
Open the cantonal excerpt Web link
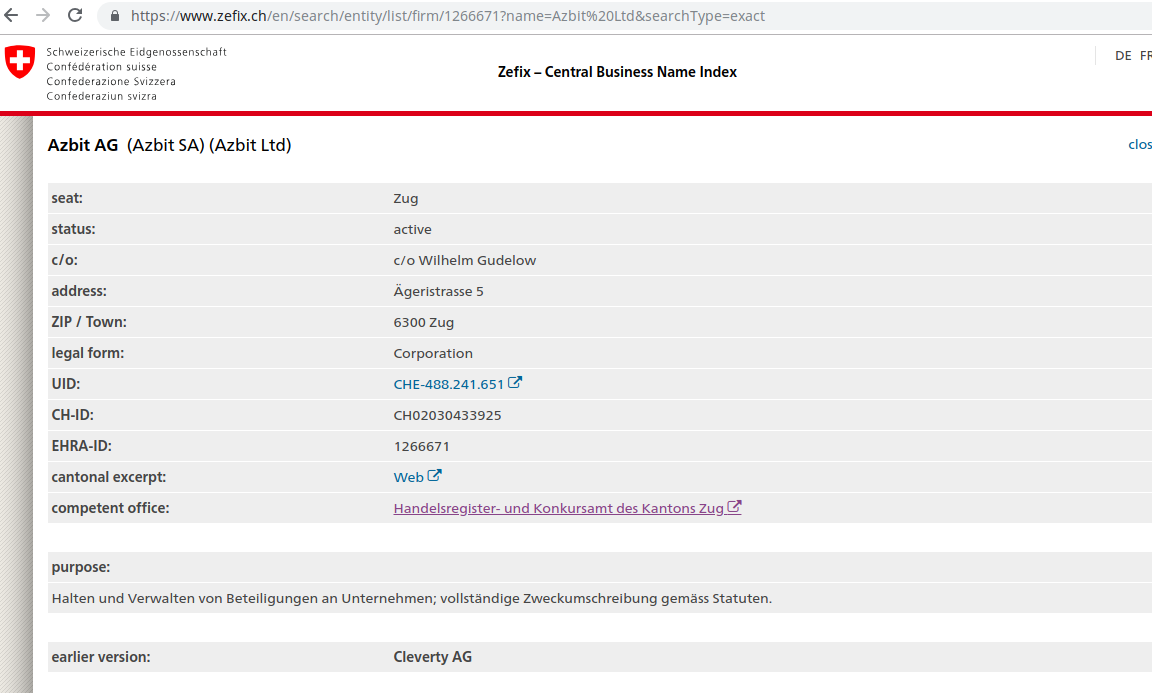coord(408,477)
